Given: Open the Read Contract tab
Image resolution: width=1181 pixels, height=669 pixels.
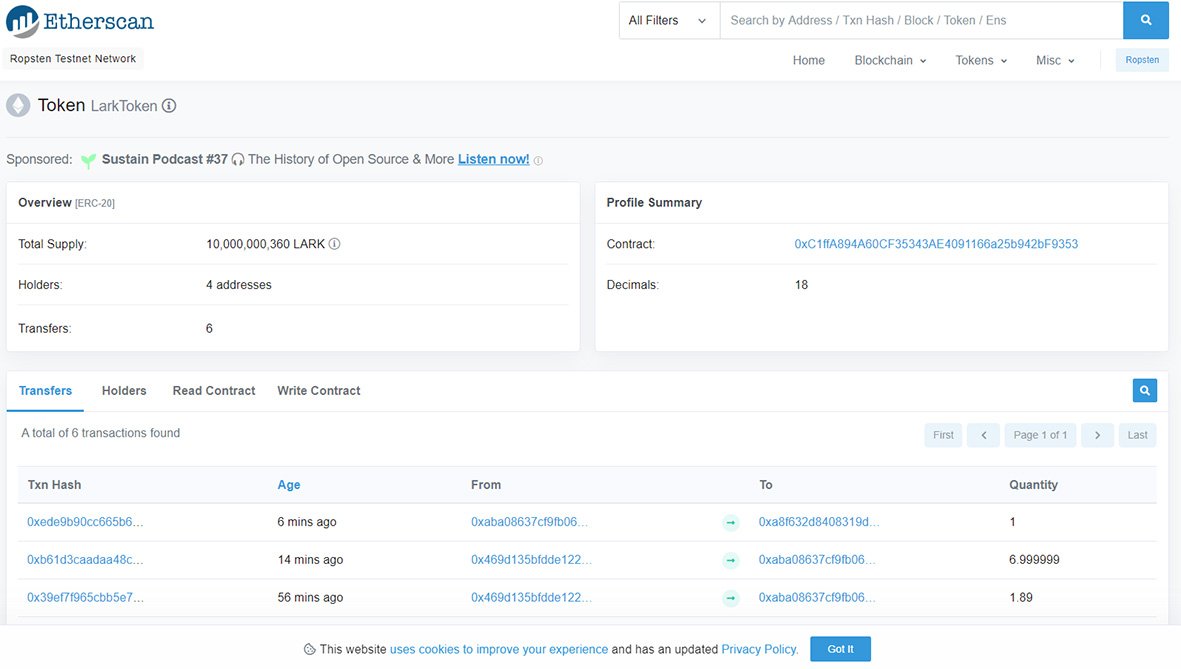Looking at the screenshot, I should (x=214, y=391).
